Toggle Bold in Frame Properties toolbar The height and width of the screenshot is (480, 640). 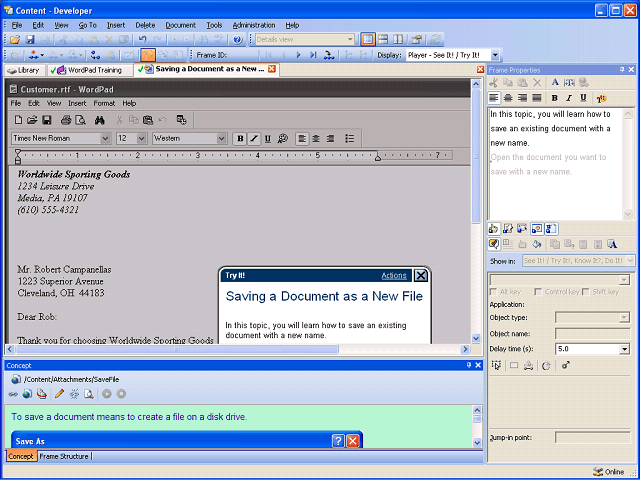[554, 98]
